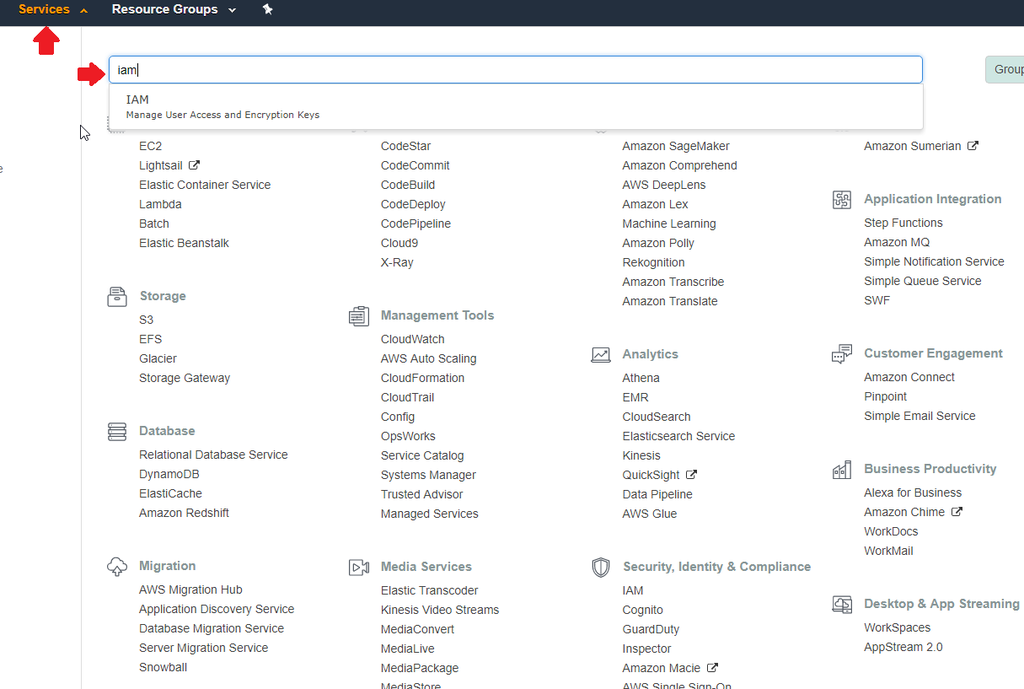Viewport: 1024px width, 689px height.
Task: Open the Resource Groups dropdown
Action: (x=174, y=9)
